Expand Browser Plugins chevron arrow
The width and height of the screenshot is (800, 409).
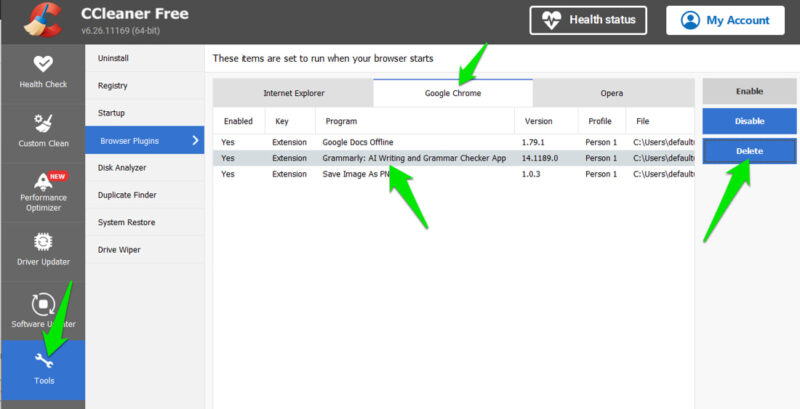click(195, 140)
